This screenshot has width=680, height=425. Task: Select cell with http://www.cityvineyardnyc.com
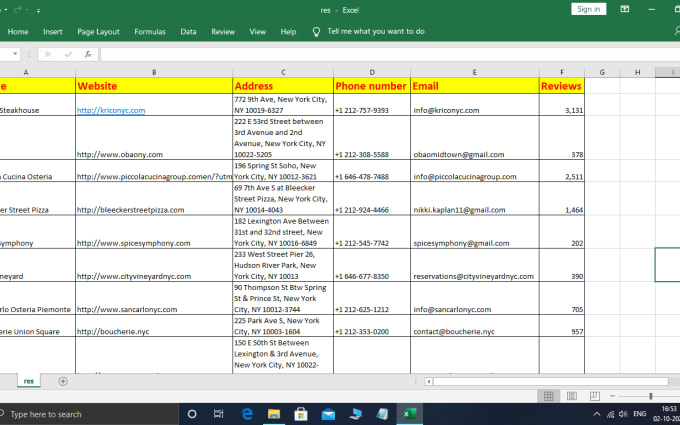coord(154,265)
